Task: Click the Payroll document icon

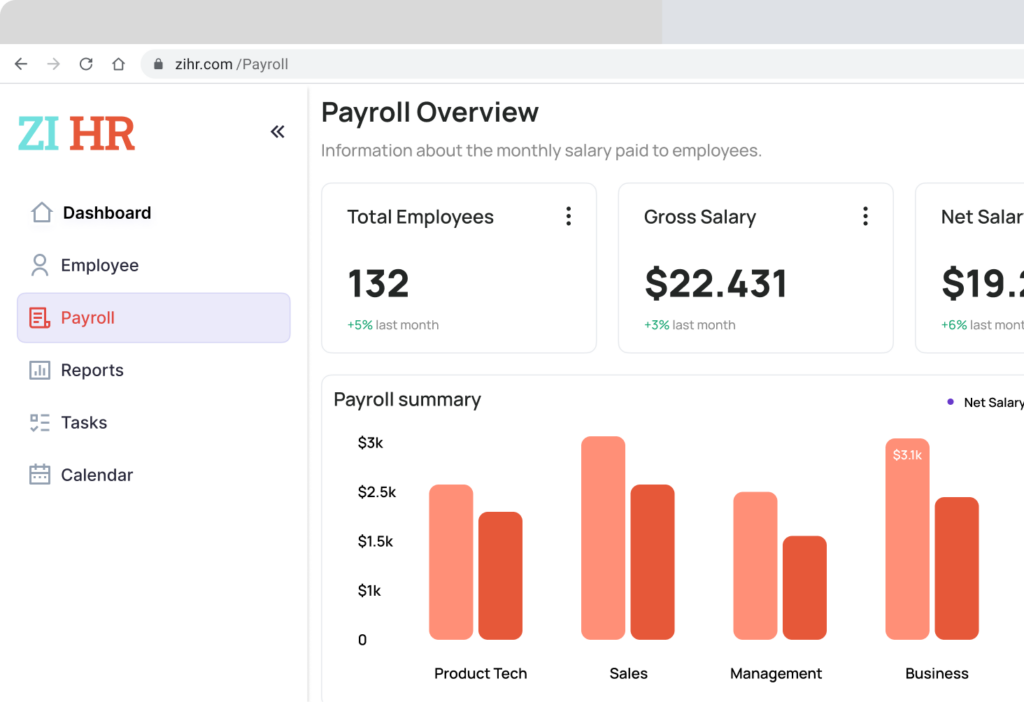Action: (x=40, y=318)
